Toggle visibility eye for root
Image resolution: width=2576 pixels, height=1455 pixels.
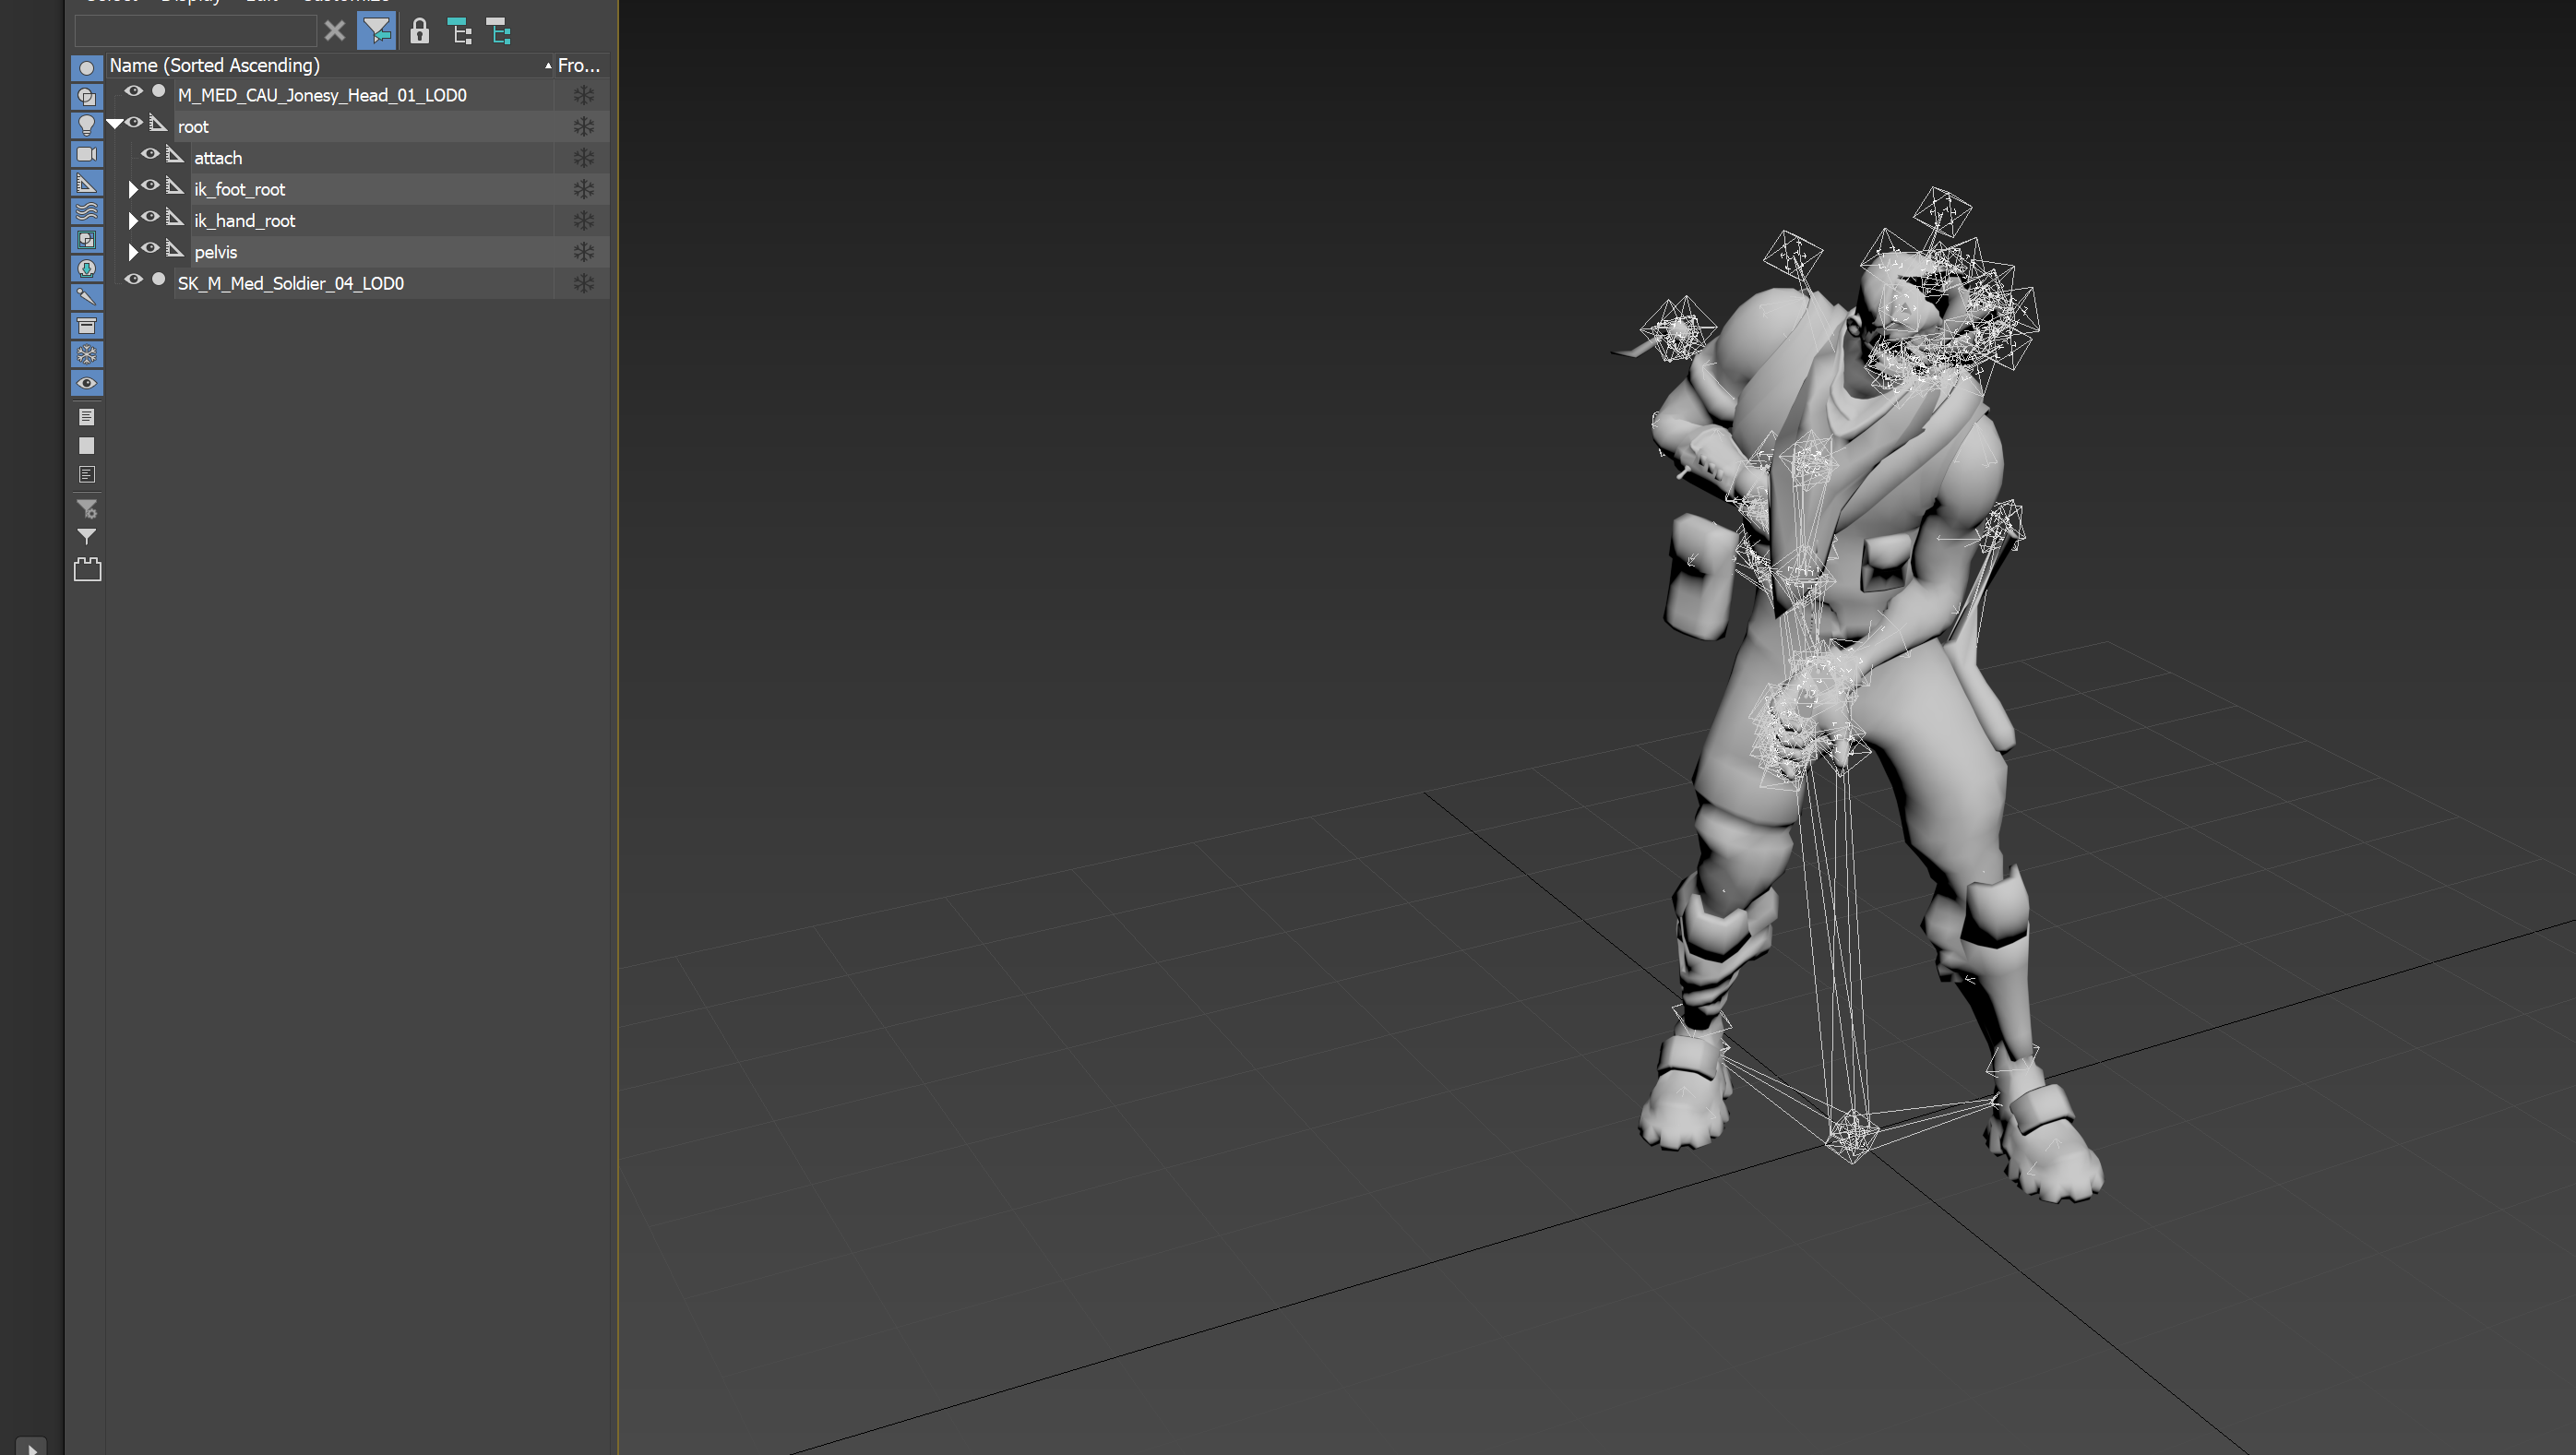(x=133, y=123)
